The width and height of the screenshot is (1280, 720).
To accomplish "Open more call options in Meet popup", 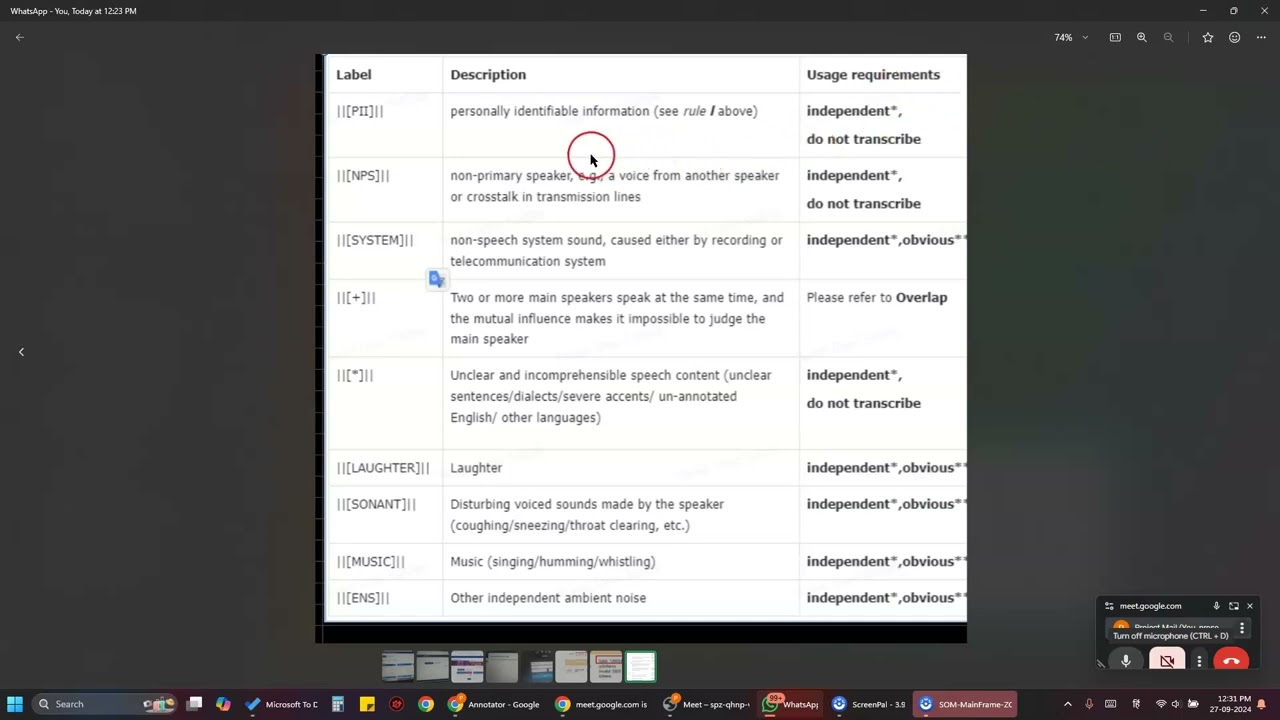I will (x=1199, y=661).
